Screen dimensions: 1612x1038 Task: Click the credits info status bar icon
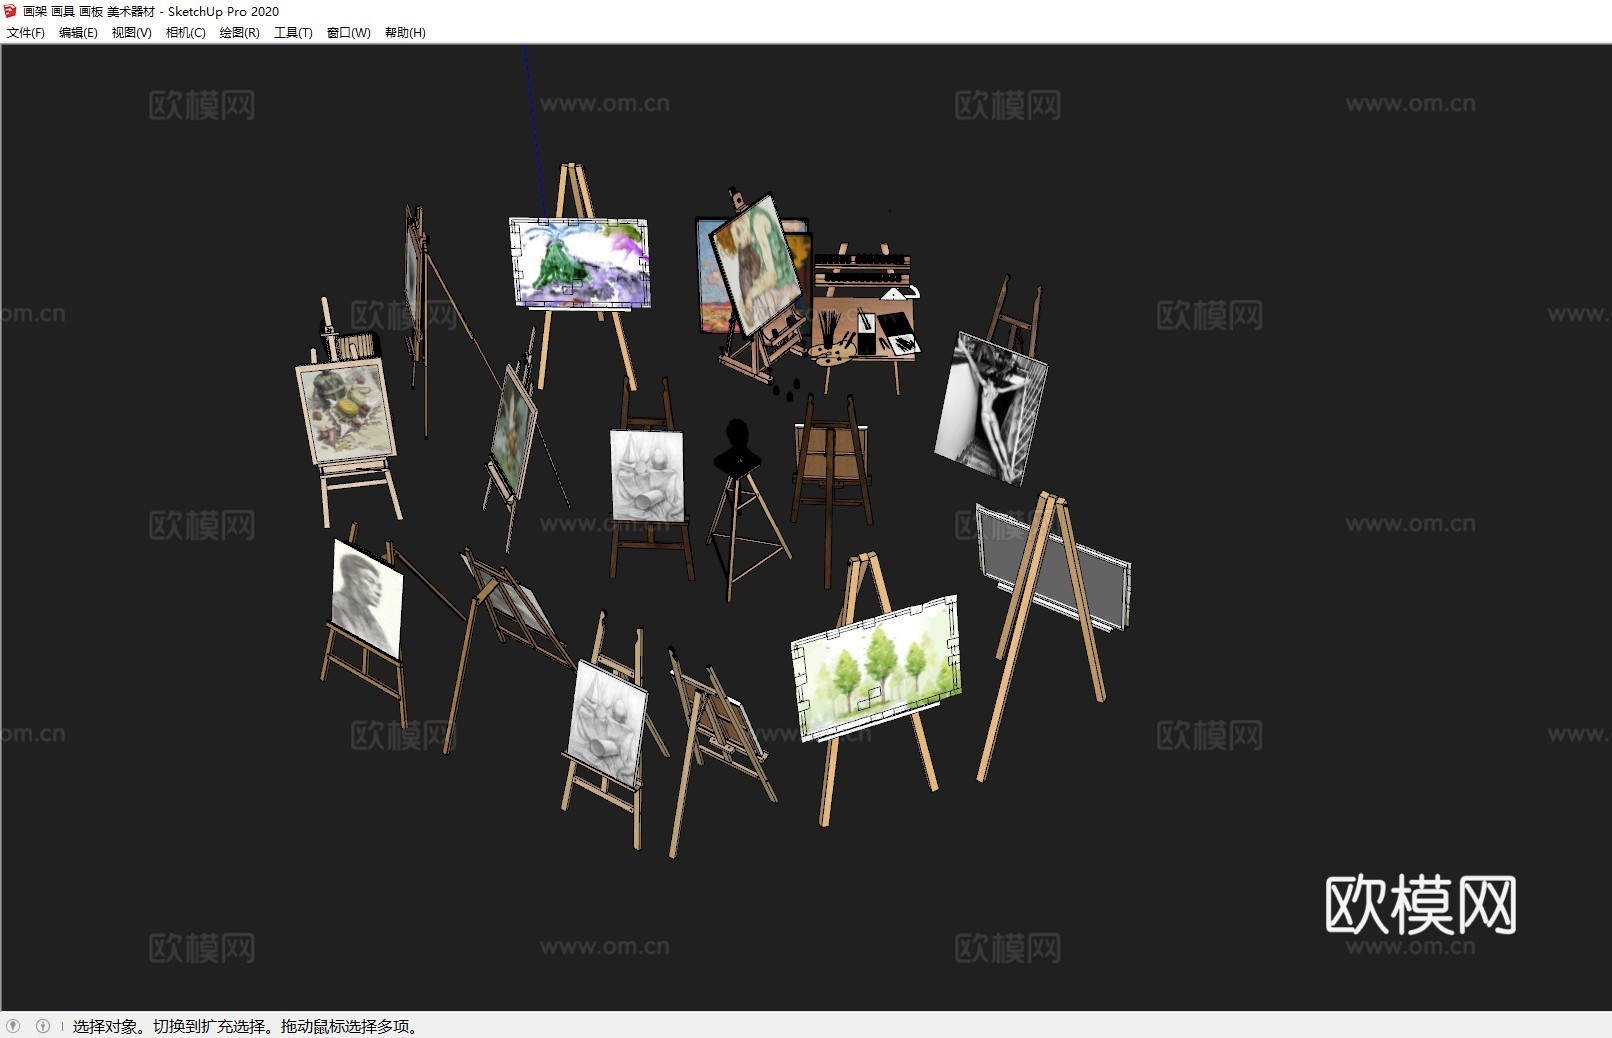click(43, 1026)
